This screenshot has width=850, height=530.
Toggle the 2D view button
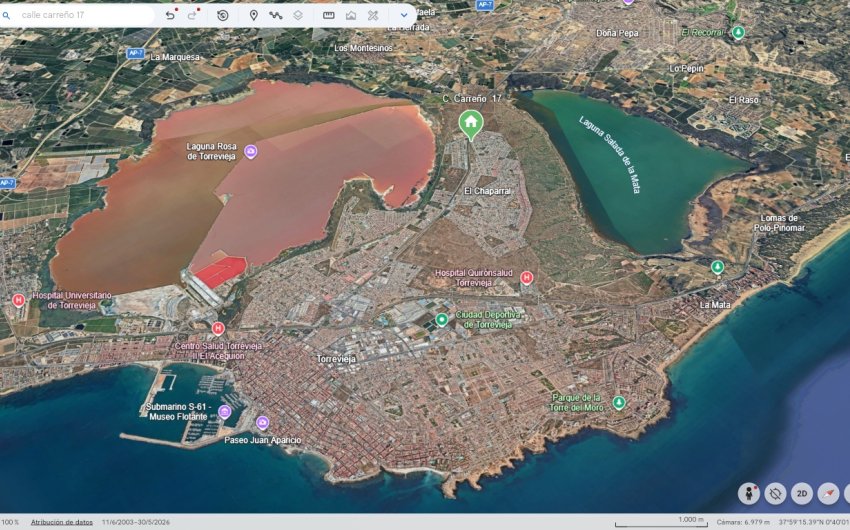(802, 494)
